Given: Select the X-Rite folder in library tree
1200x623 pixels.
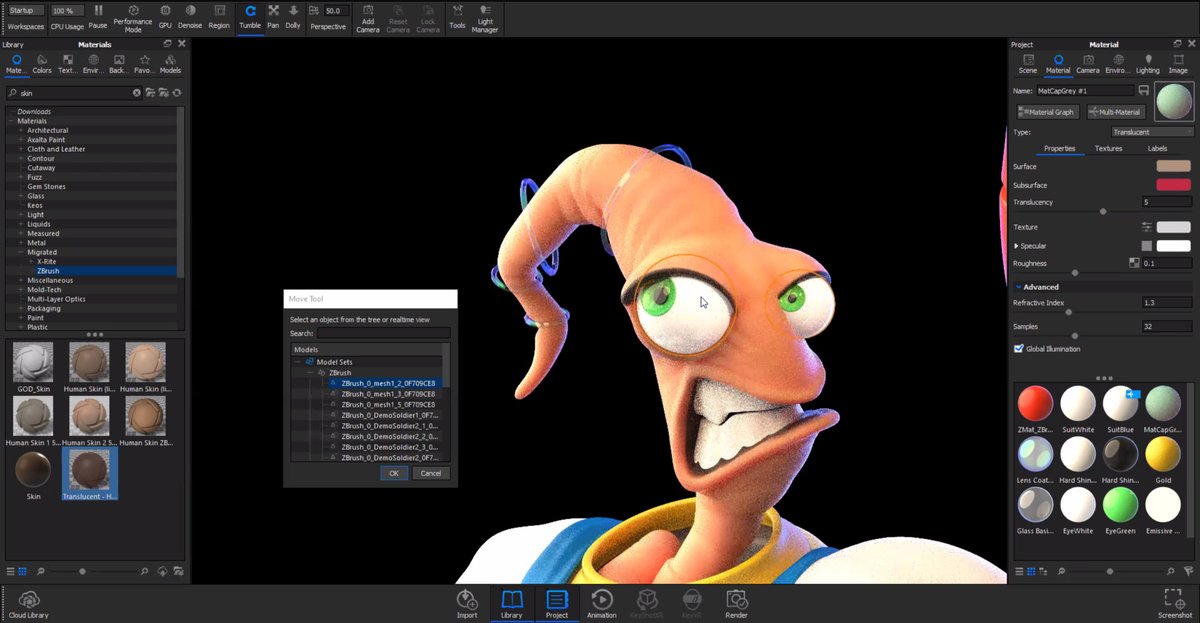Looking at the screenshot, I should click(x=47, y=261).
